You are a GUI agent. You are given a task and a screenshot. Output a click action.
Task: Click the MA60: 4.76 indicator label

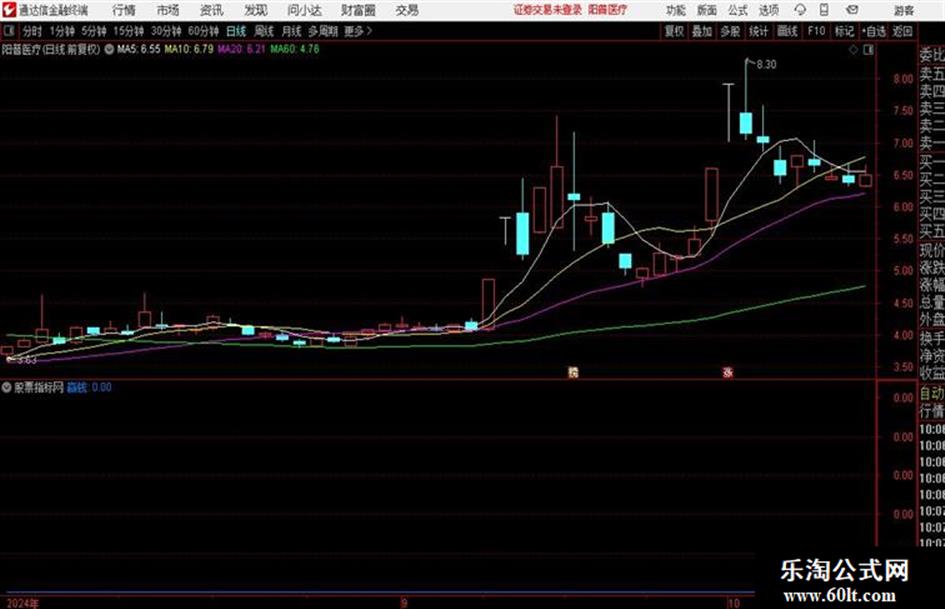tap(295, 49)
